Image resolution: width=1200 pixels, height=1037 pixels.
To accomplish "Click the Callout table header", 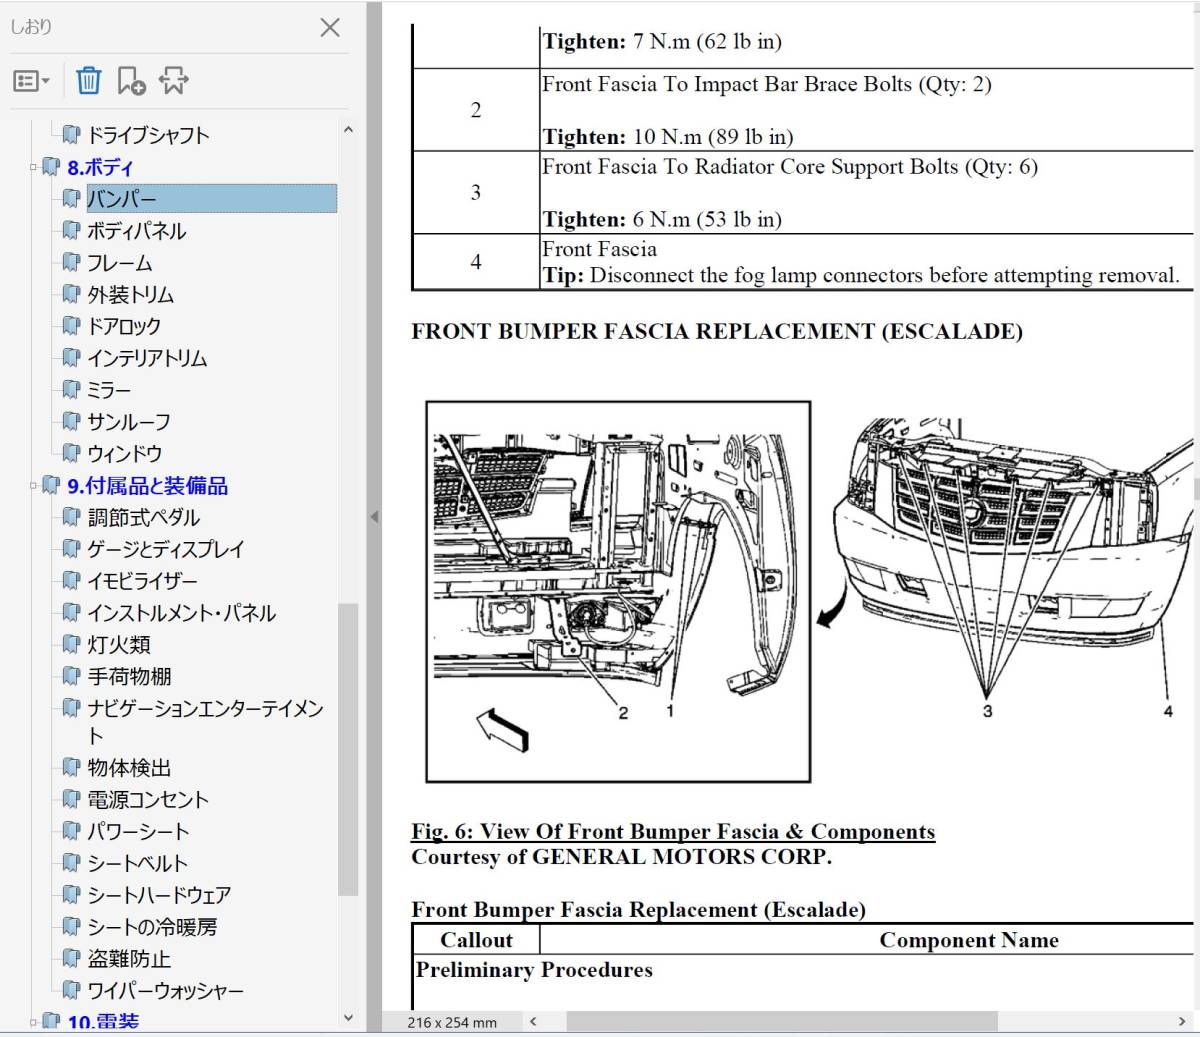I will (x=476, y=940).
